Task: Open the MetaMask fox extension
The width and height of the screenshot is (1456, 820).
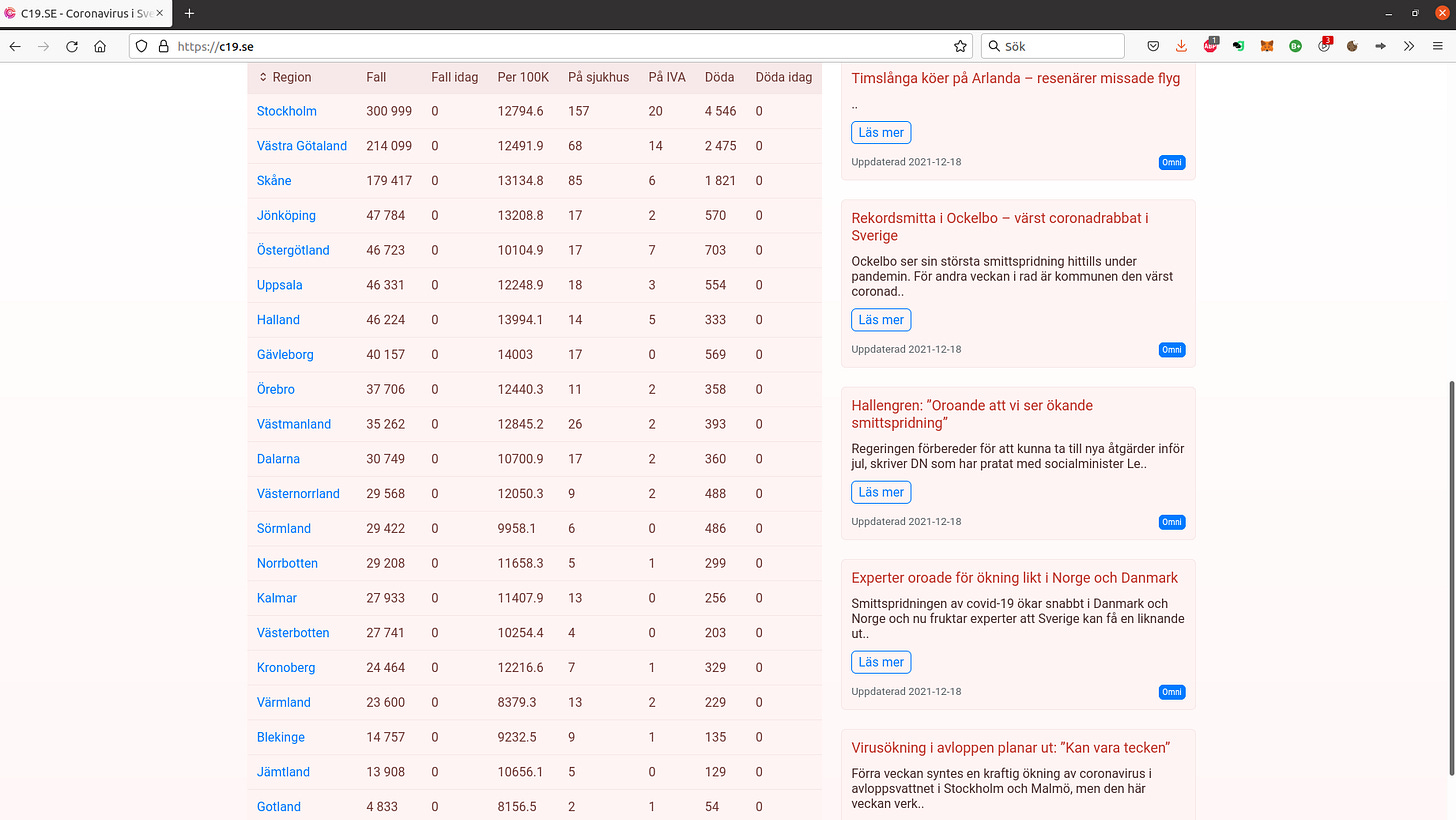Action: (1267, 46)
